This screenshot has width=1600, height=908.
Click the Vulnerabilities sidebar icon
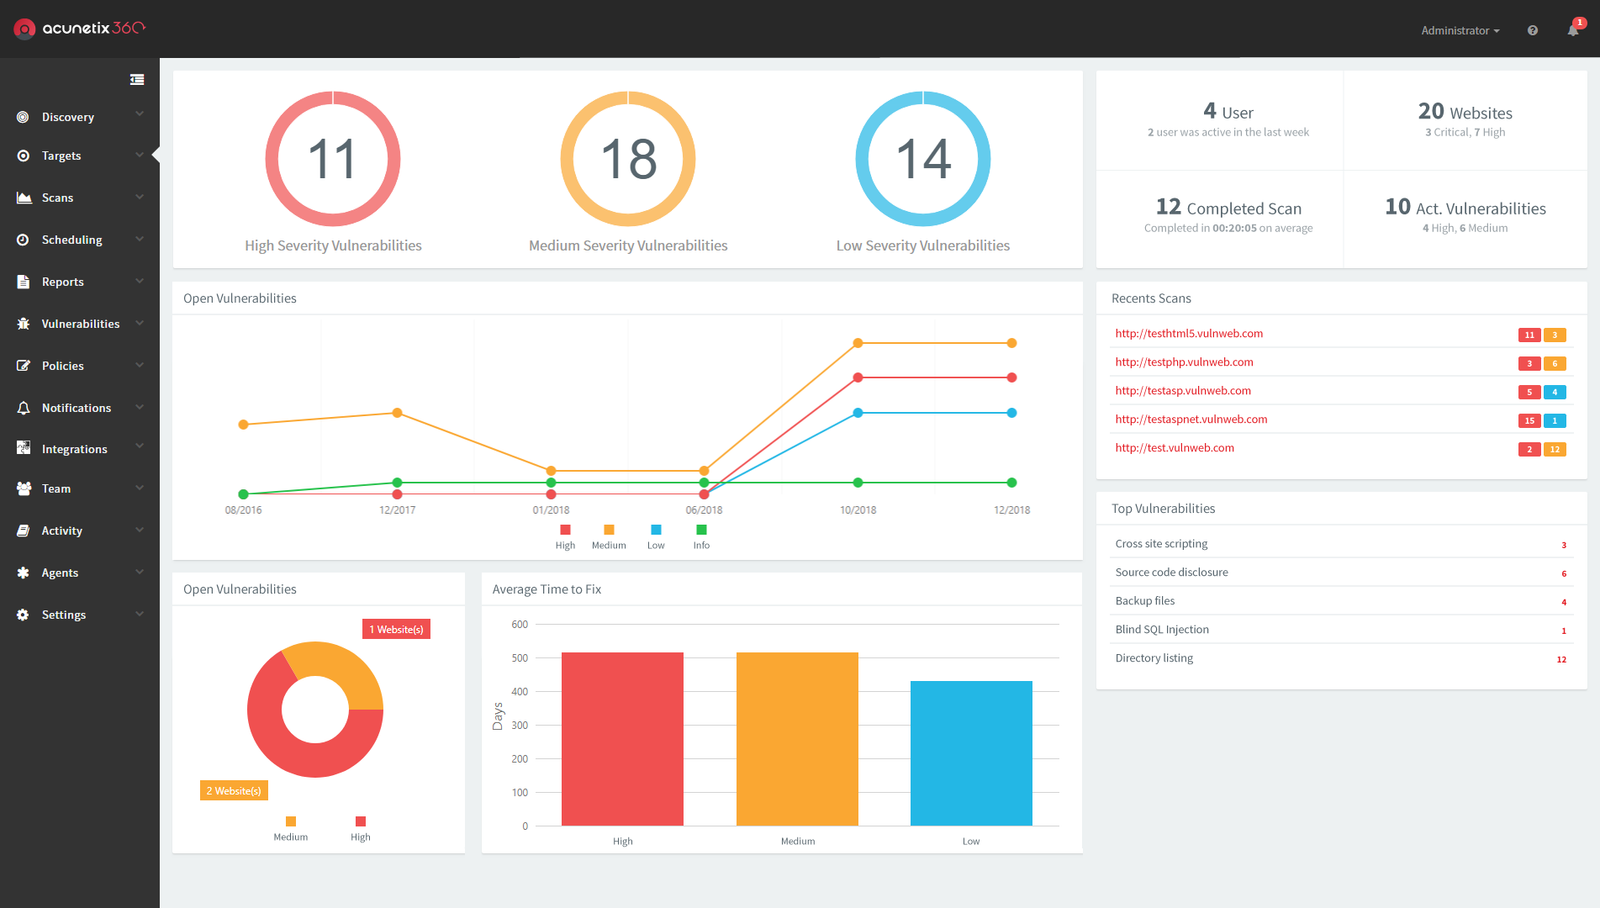[x=25, y=323]
